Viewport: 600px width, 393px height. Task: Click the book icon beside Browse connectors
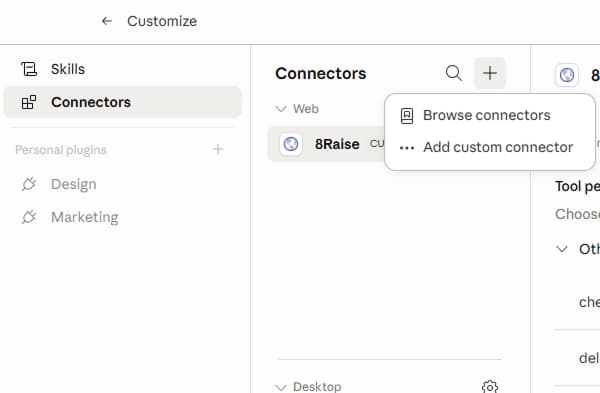pyautogui.click(x=407, y=116)
